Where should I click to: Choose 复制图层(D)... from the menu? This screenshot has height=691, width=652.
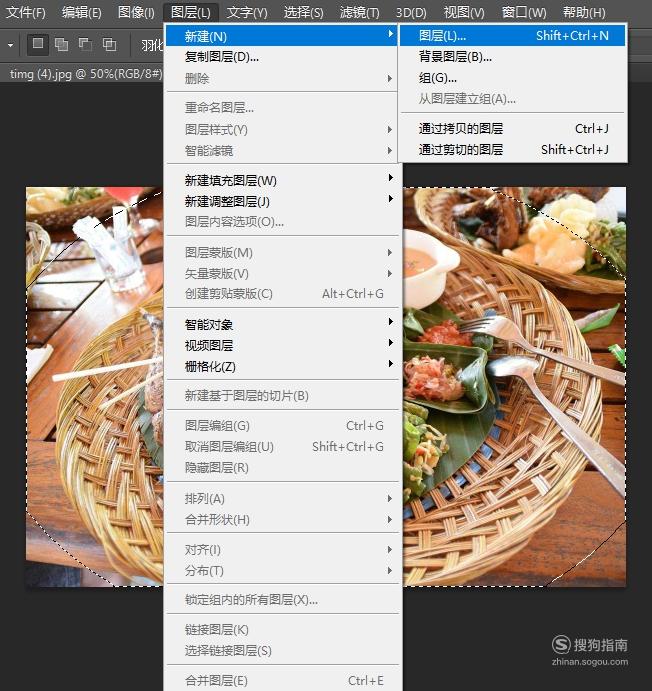(282, 57)
